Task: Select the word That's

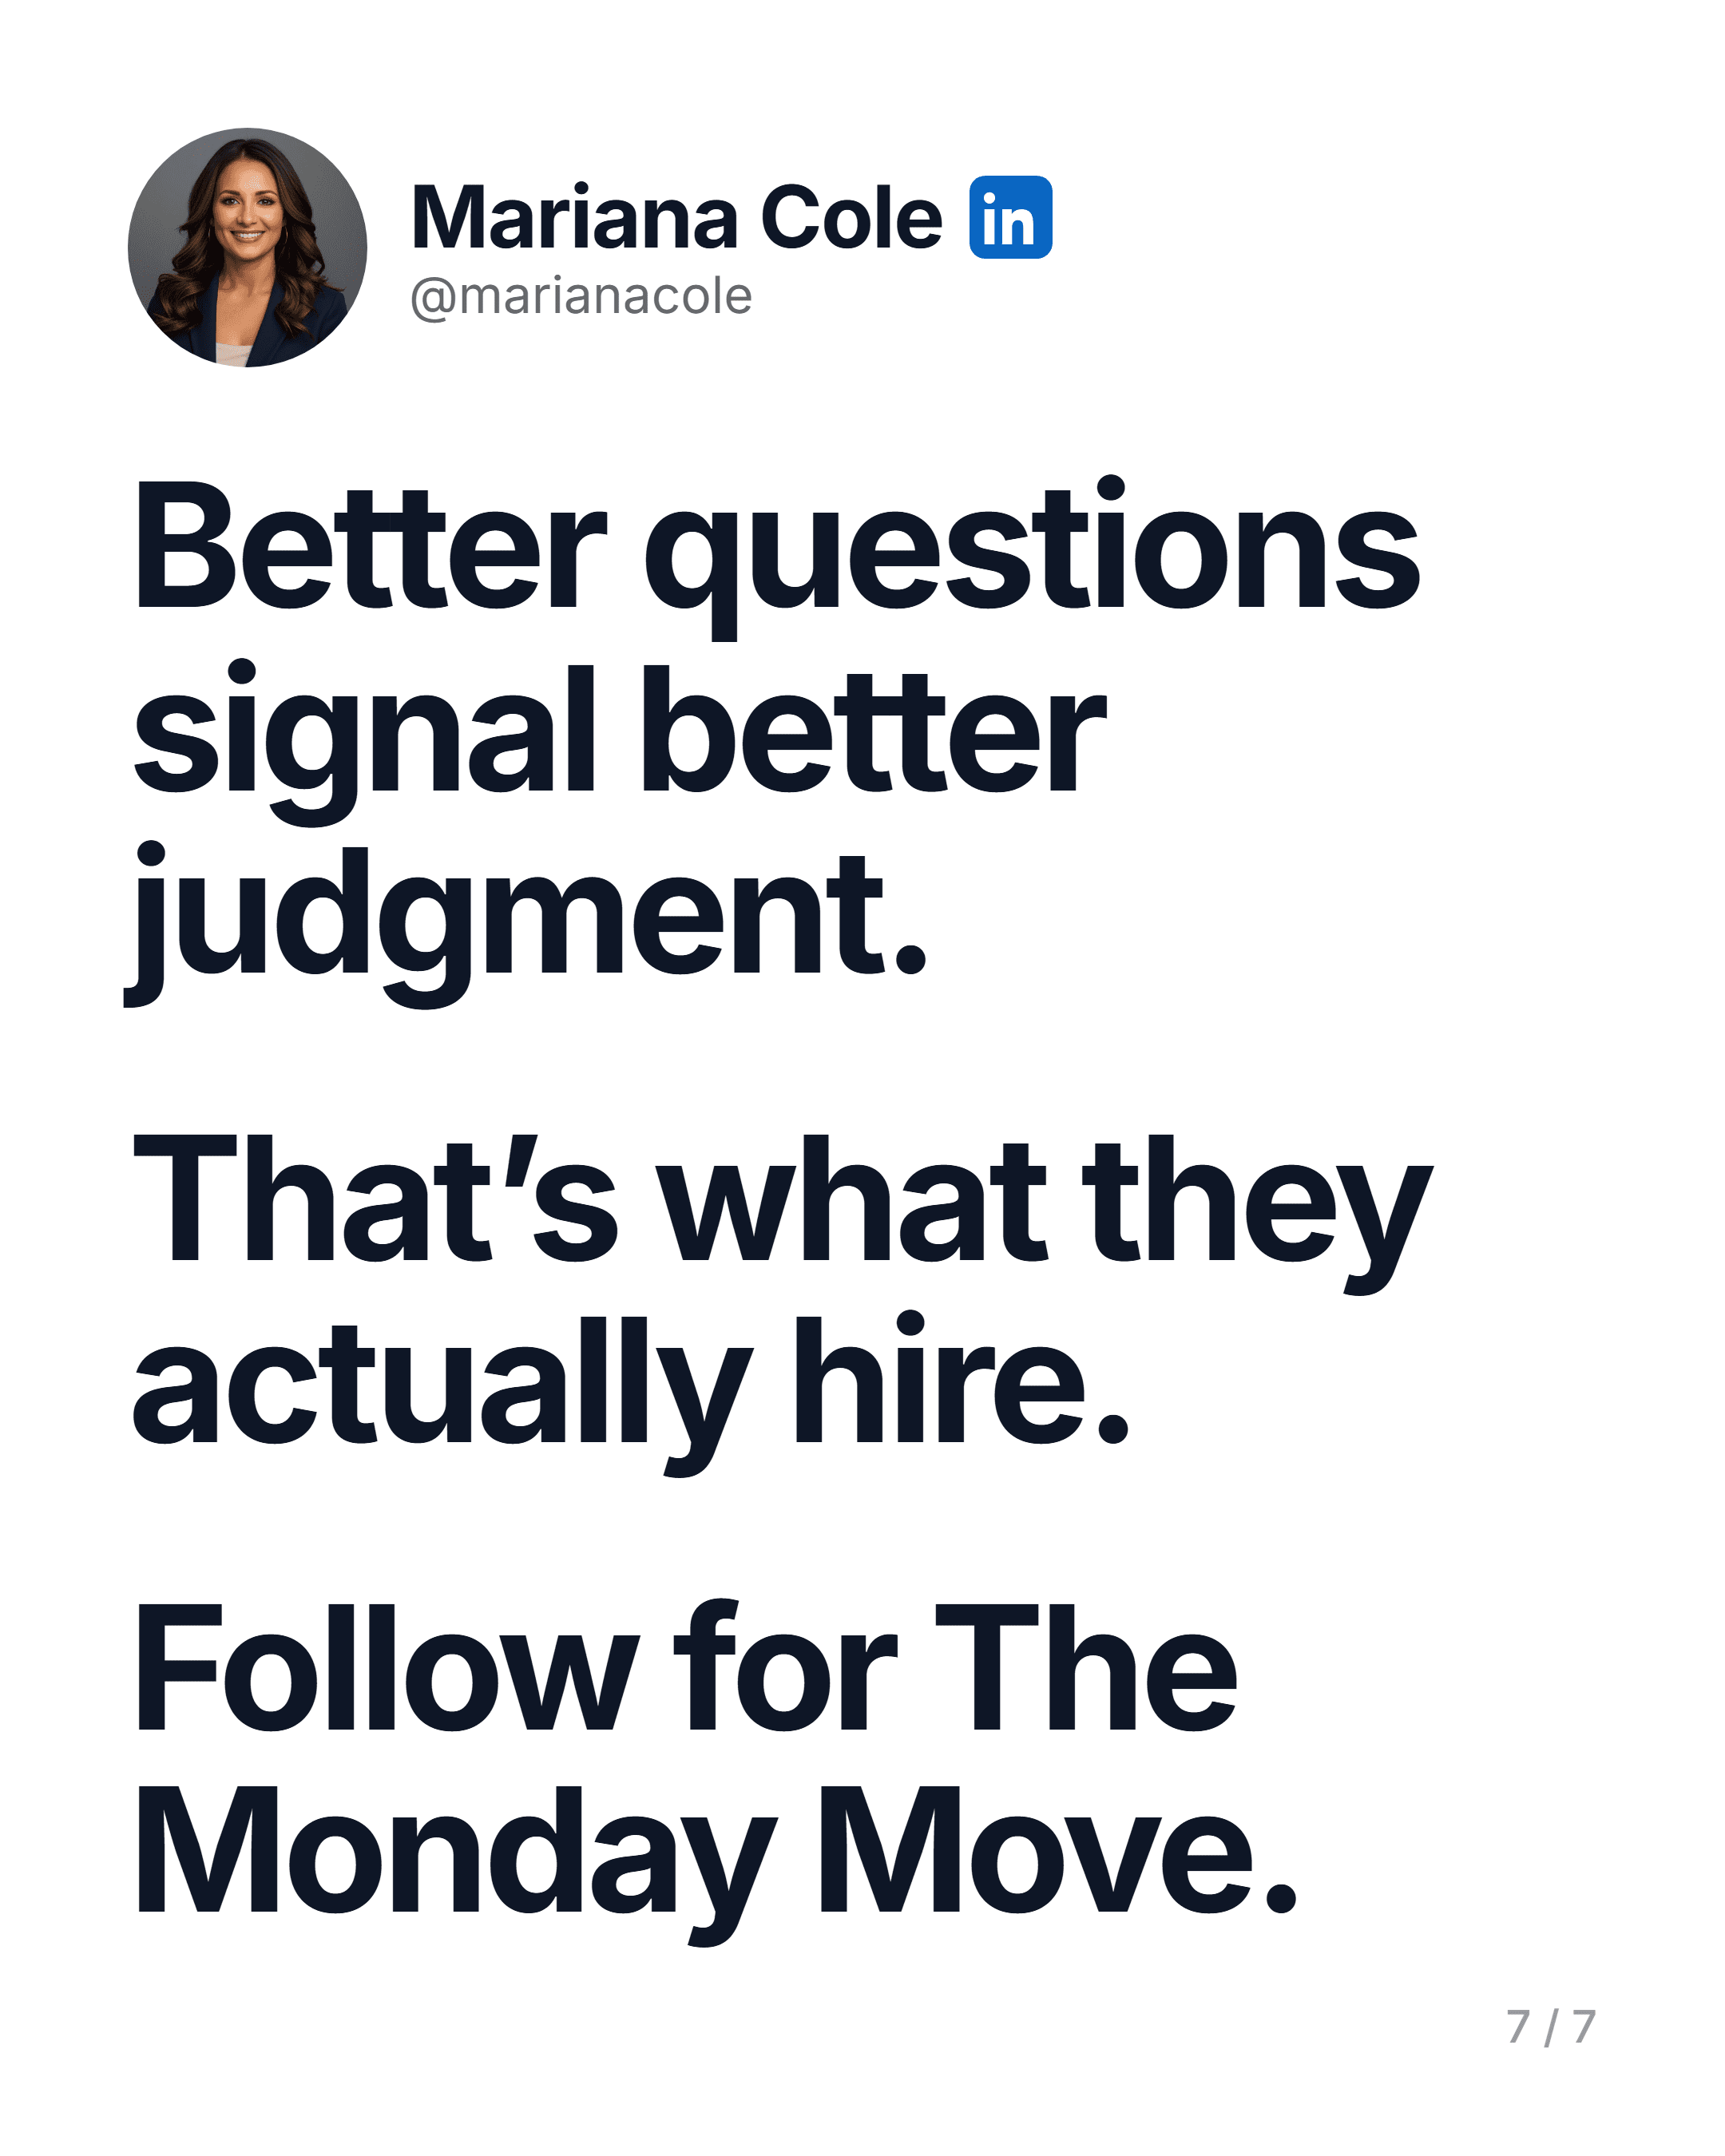Action: (x=374, y=1200)
